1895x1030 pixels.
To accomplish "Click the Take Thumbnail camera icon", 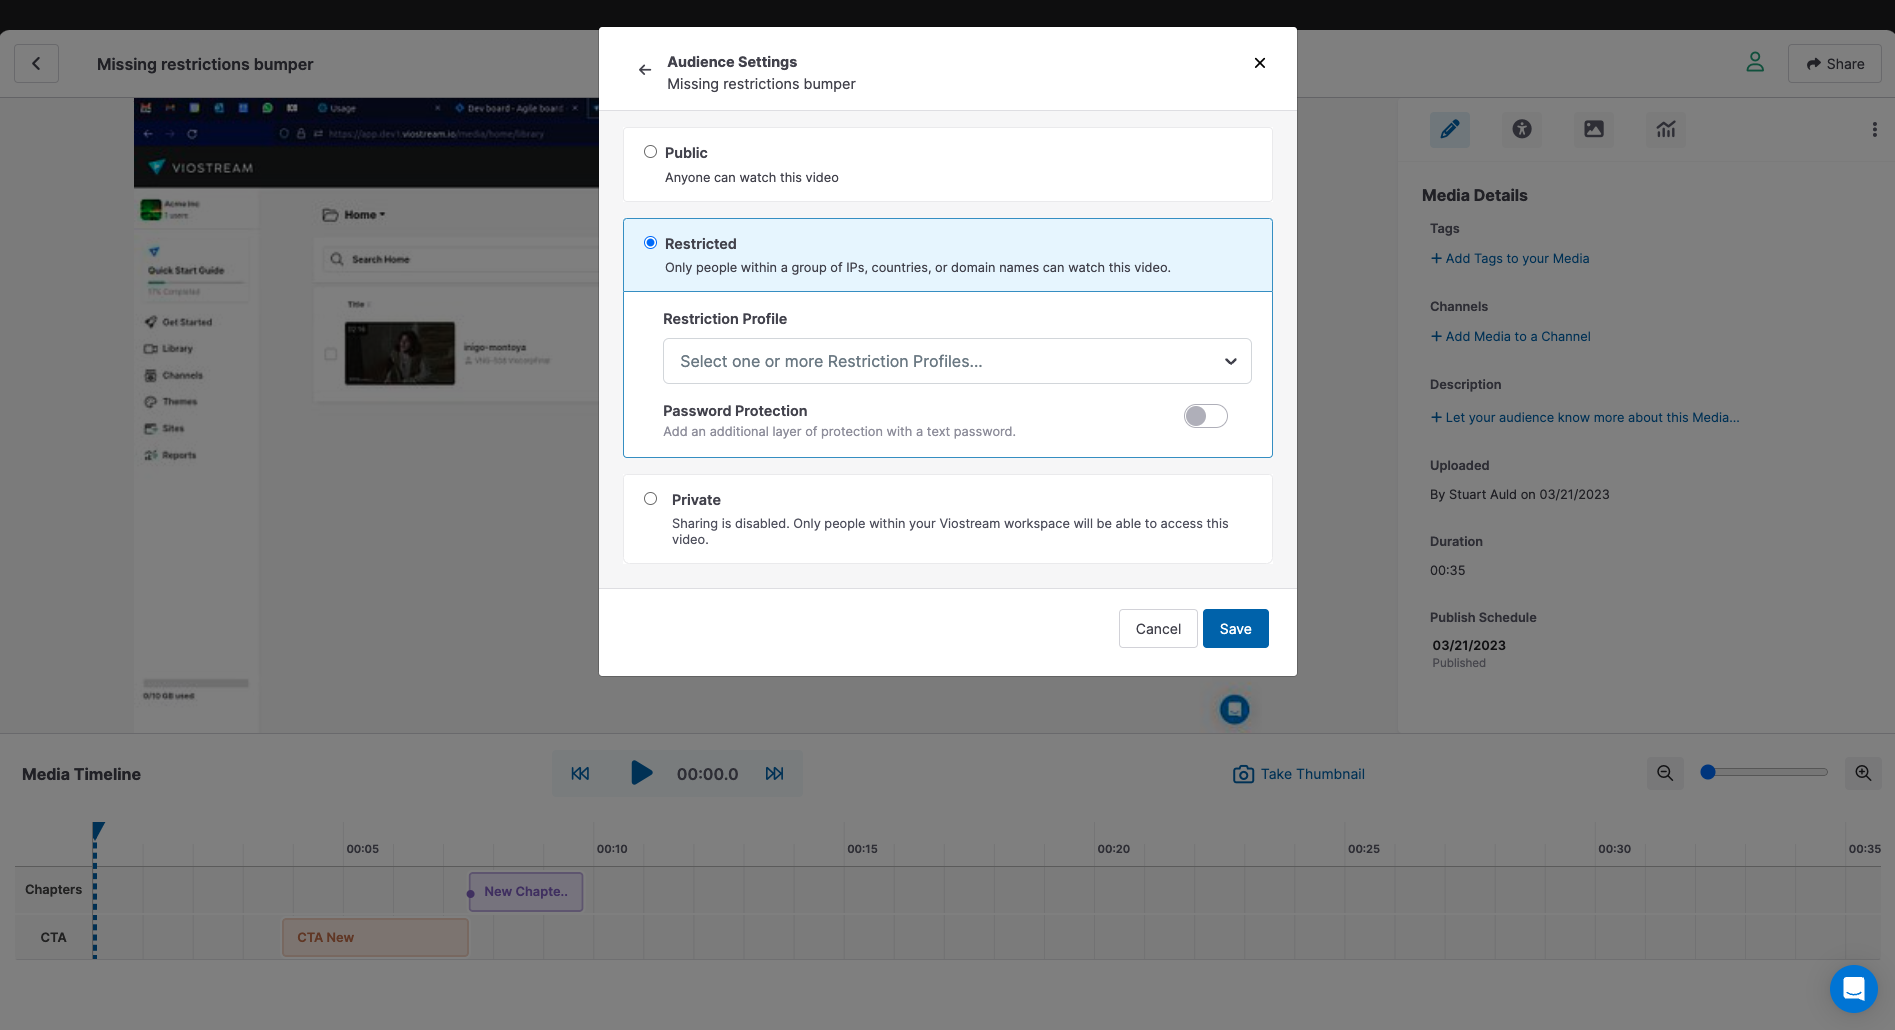I will pos(1243,774).
